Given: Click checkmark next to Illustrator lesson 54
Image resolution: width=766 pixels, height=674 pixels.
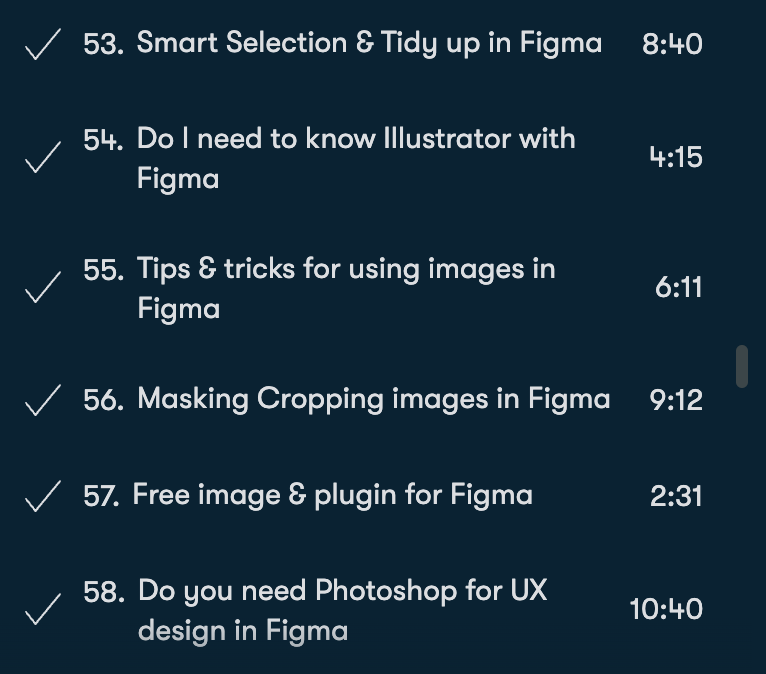Looking at the screenshot, I should [x=41, y=159].
